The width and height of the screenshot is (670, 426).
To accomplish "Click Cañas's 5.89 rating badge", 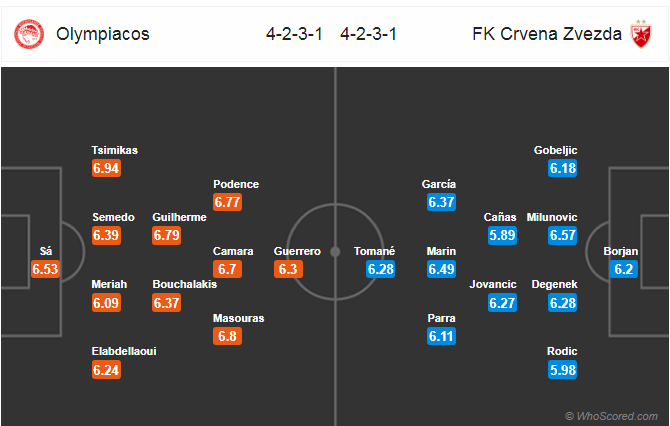I will [x=502, y=235].
